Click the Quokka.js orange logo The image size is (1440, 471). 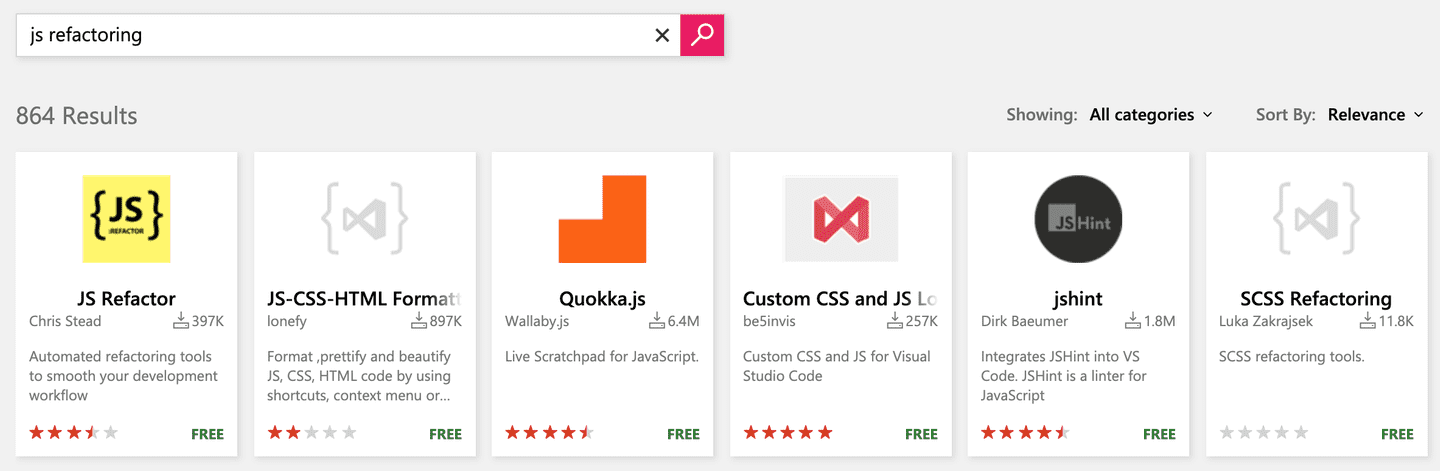(x=602, y=219)
